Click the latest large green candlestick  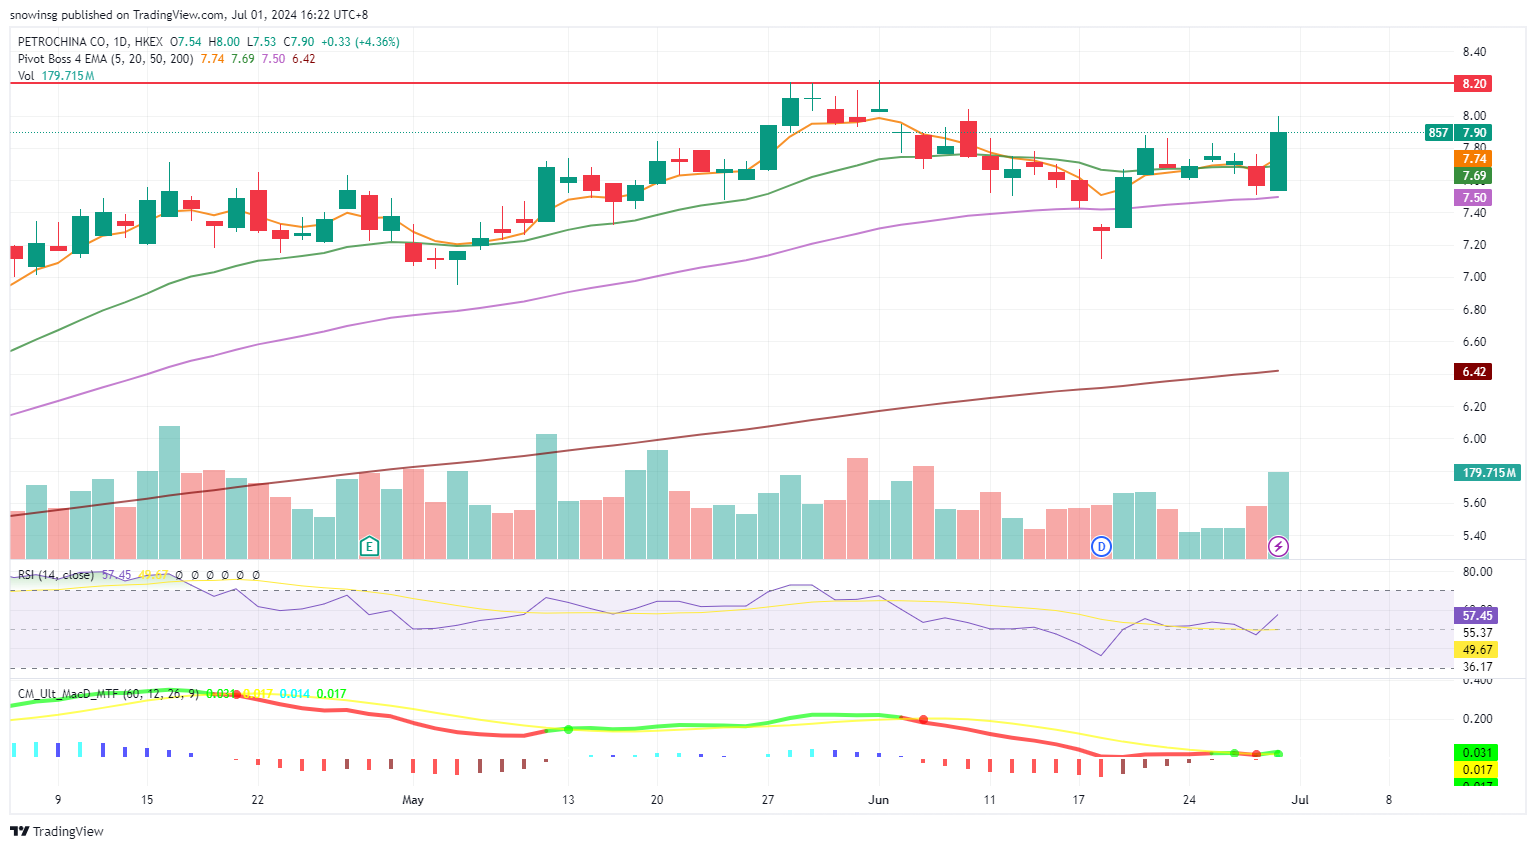click(1278, 161)
